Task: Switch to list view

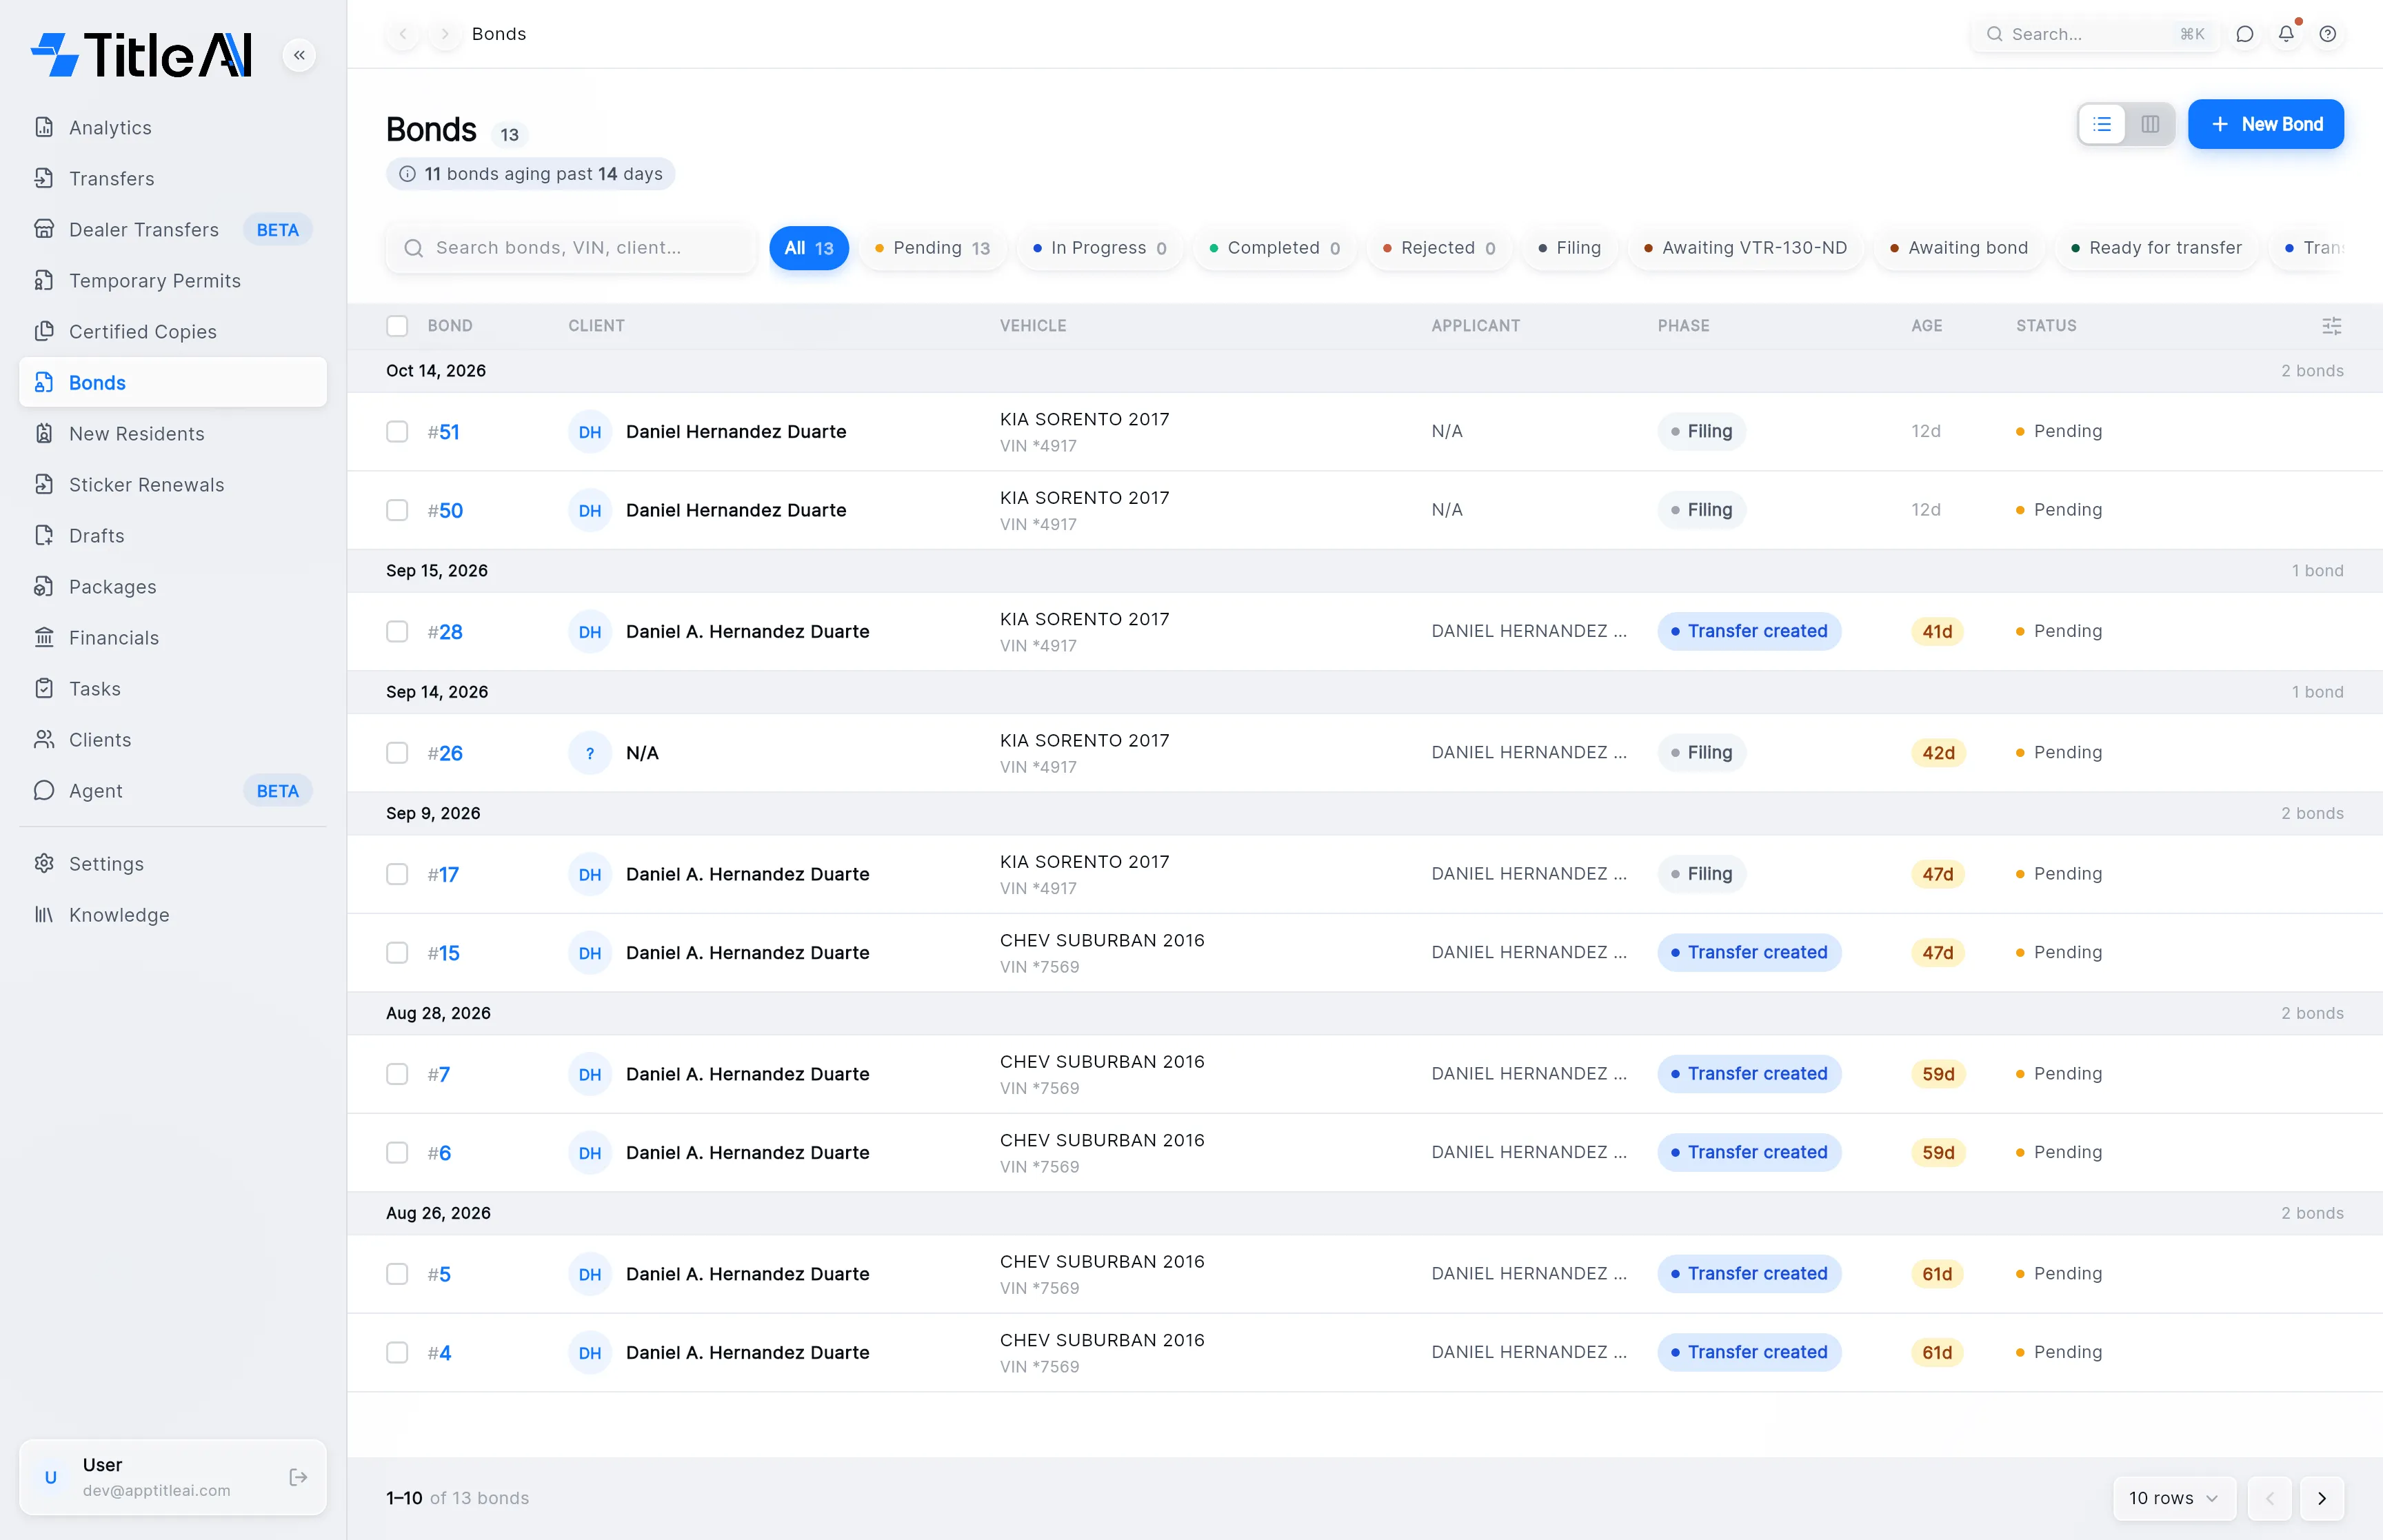Action: coord(2102,124)
